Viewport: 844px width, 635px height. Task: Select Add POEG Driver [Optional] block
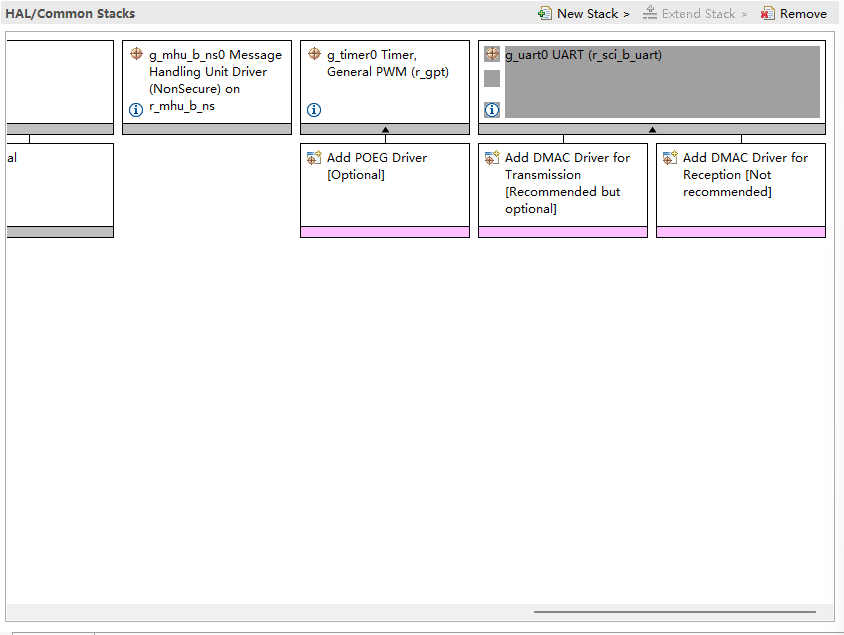[x=385, y=190]
